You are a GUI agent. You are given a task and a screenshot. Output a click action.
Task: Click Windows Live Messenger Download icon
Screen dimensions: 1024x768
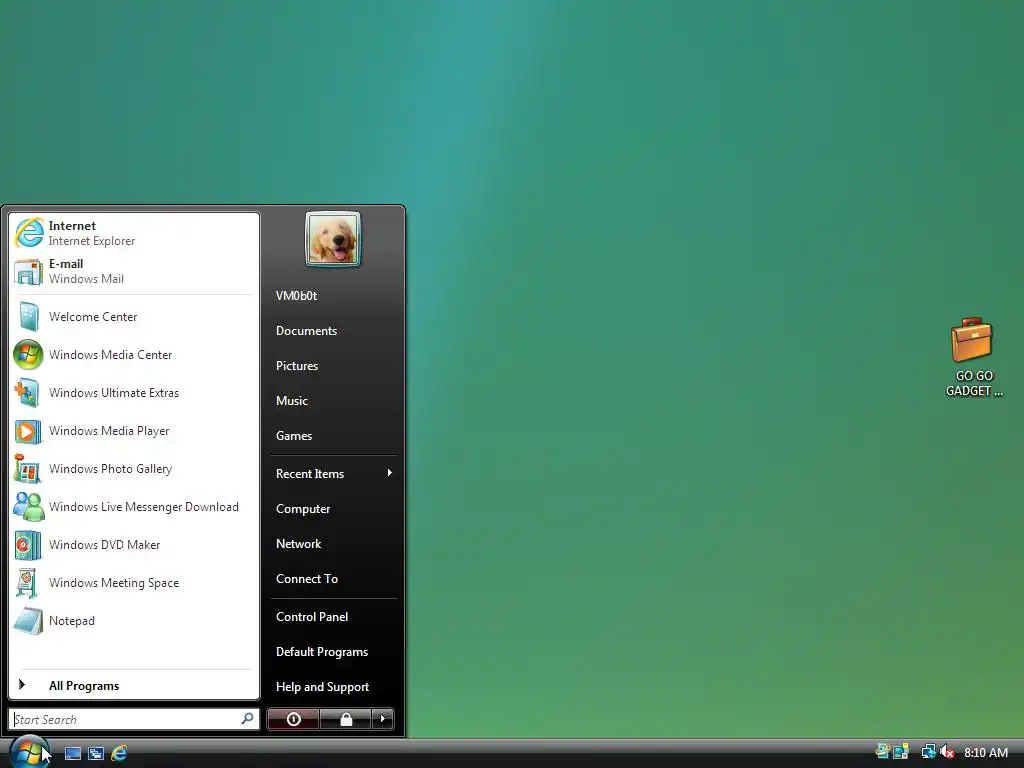pyautogui.click(x=29, y=507)
